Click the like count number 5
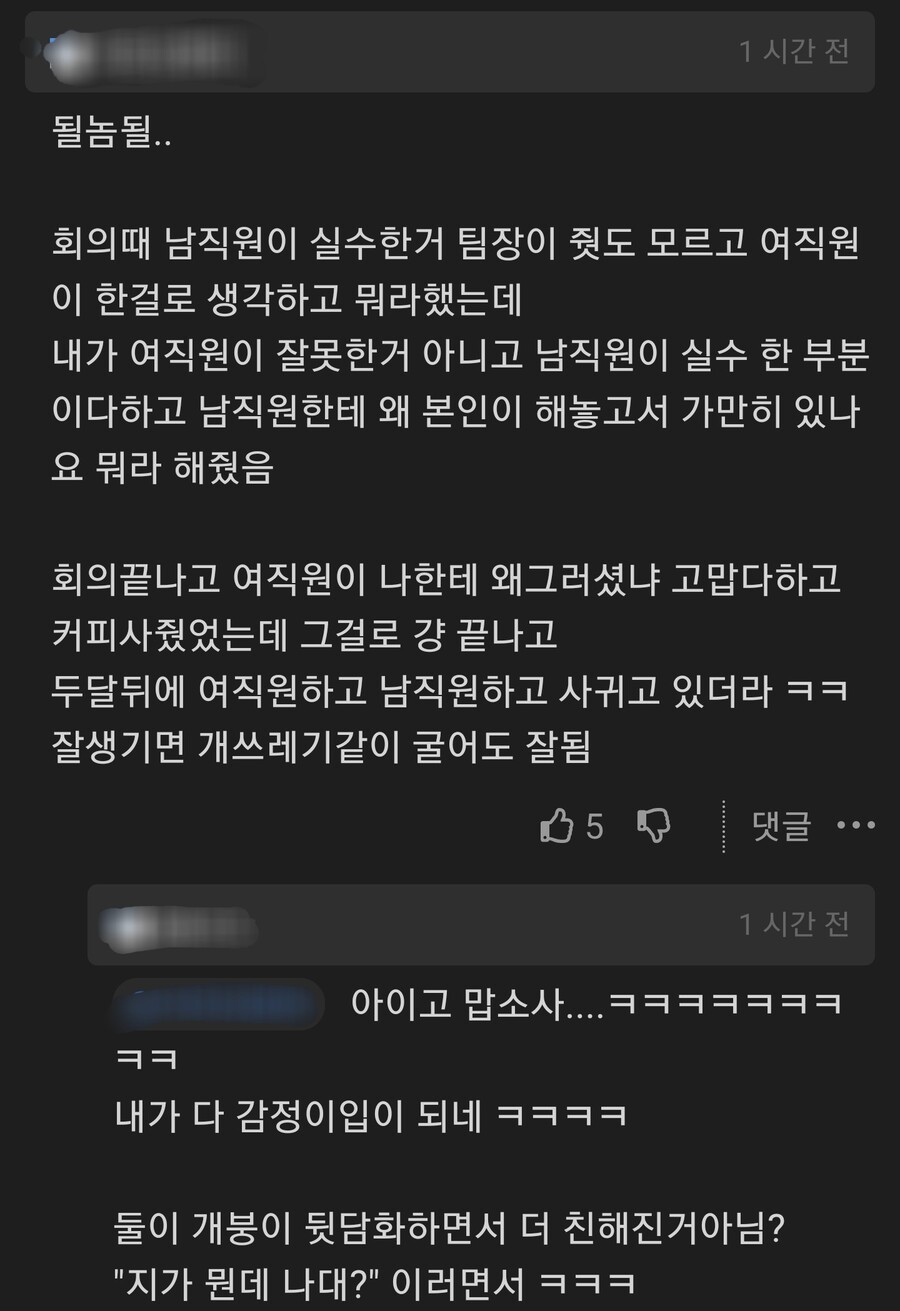The height and width of the screenshot is (1311, 900). click(x=594, y=827)
